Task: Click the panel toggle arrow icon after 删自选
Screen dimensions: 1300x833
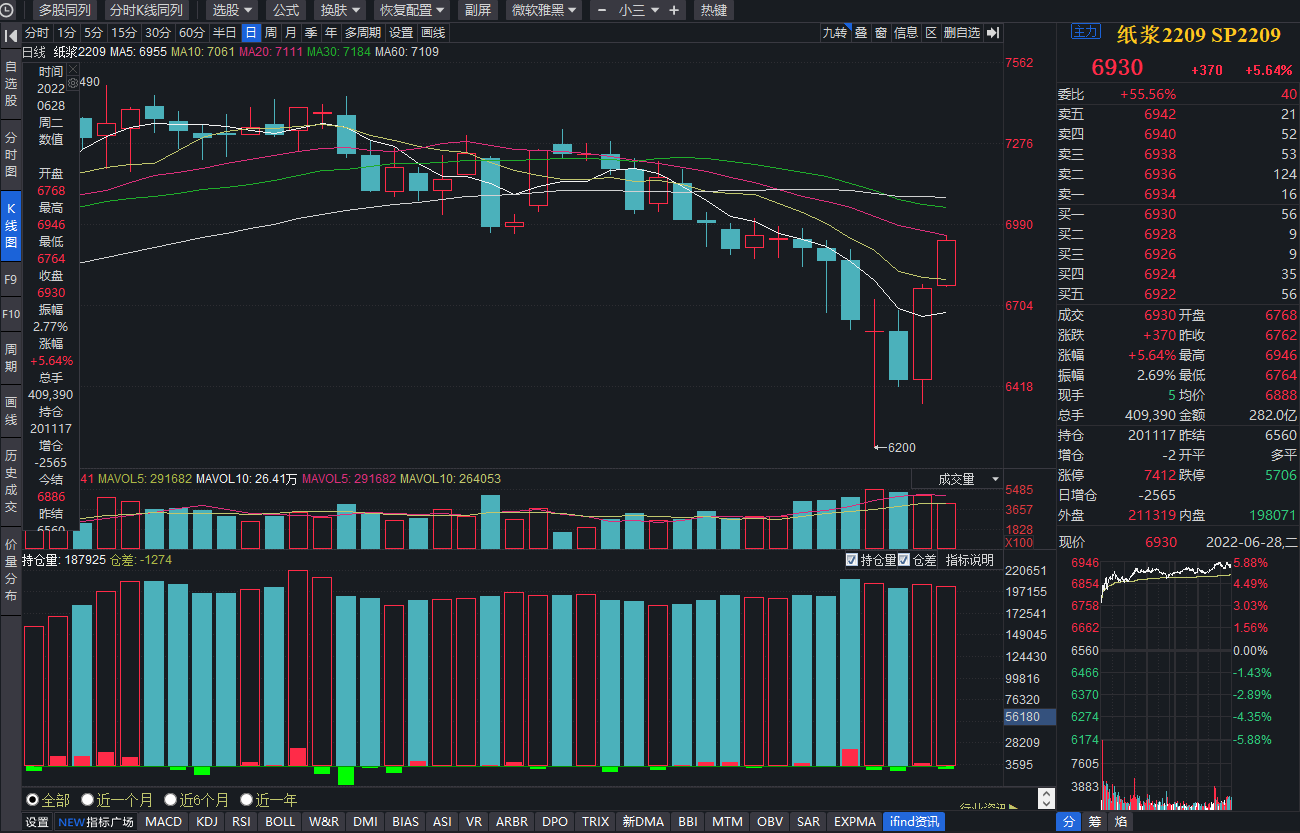Action: [993, 33]
